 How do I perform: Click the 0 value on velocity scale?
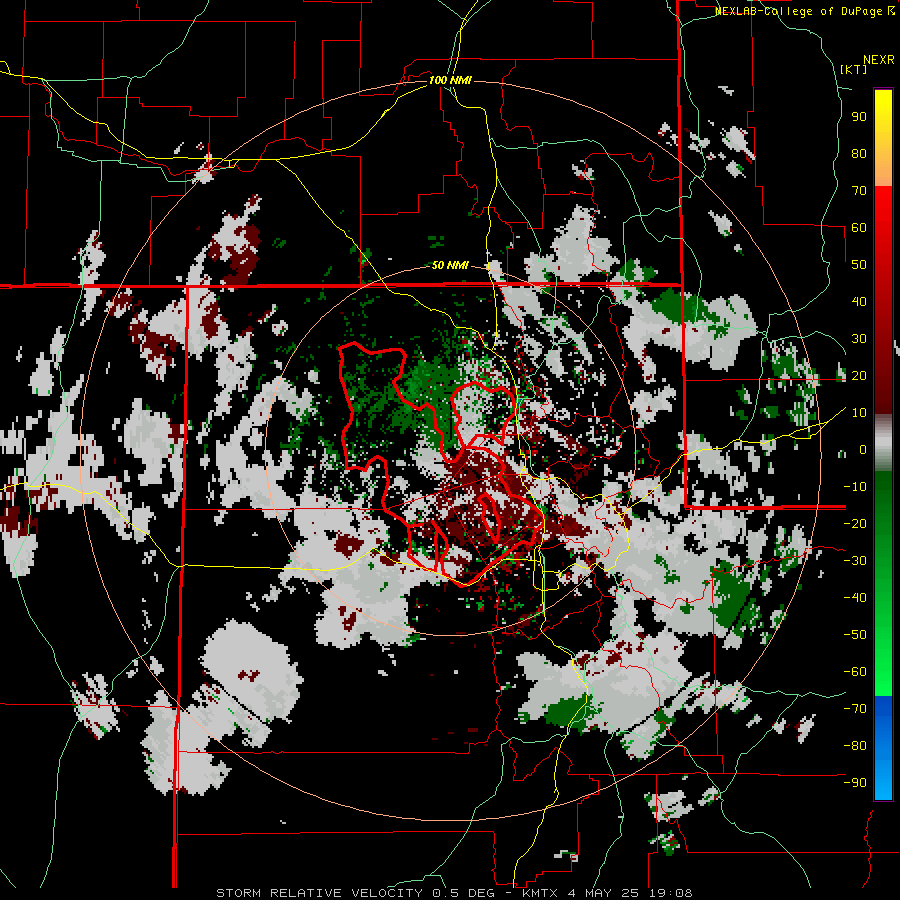click(x=863, y=449)
